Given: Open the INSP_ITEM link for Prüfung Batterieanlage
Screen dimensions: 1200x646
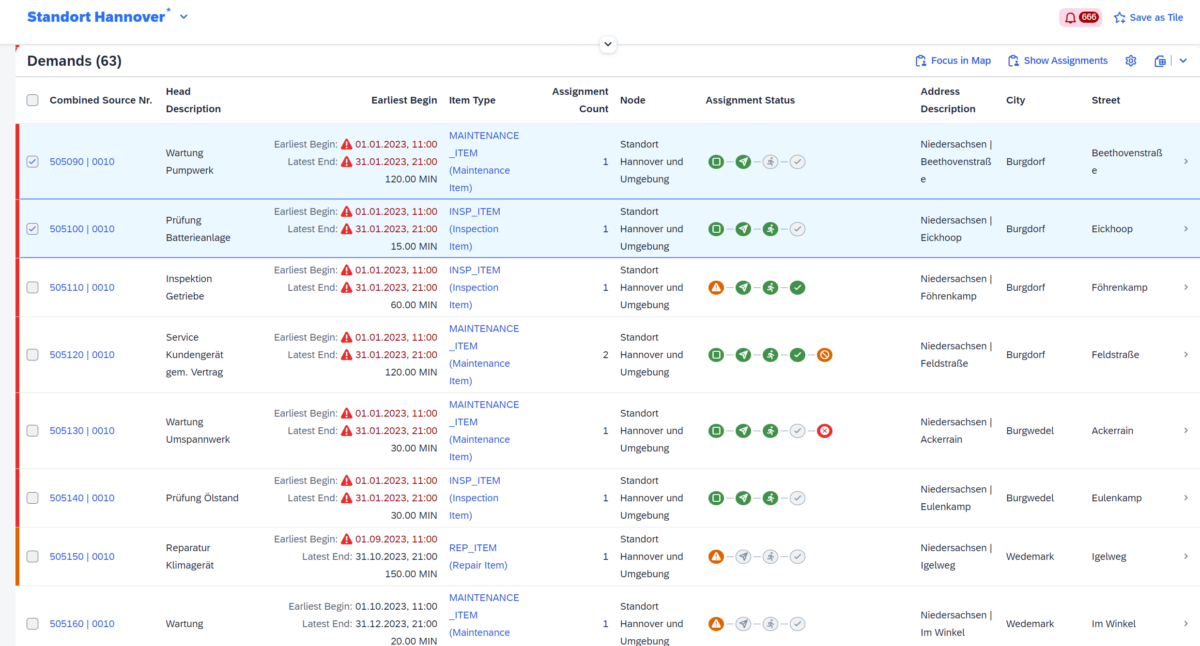Looking at the screenshot, I should [474, 211].
